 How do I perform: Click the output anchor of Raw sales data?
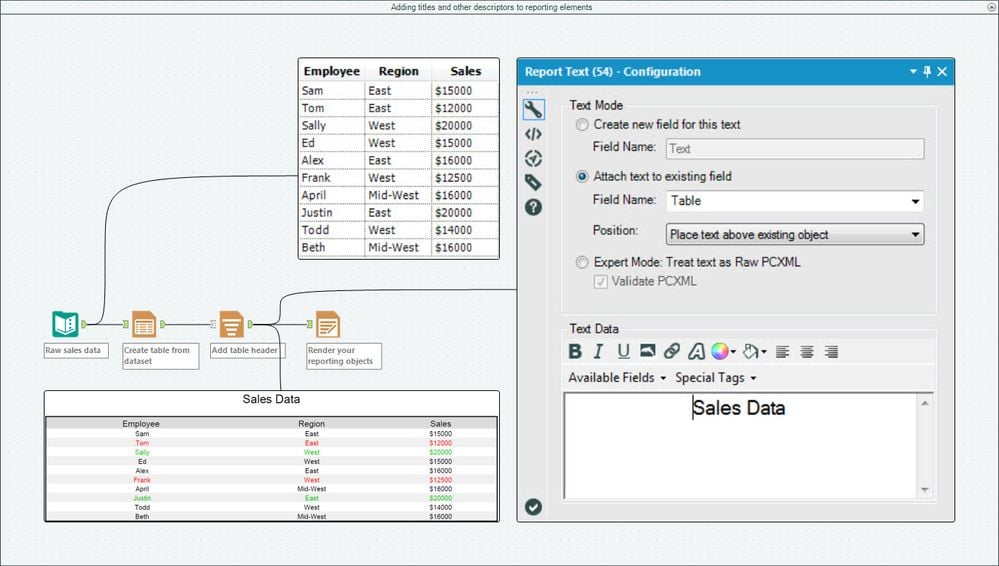tap(84, 324)
